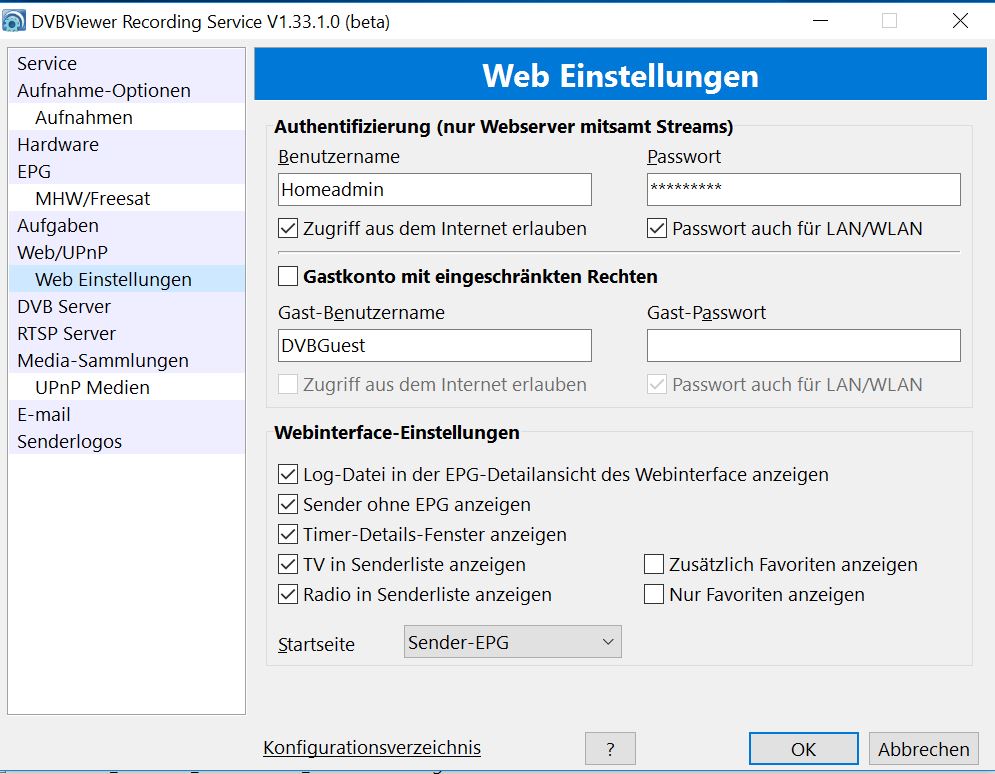The height and width of the screenshot is (774, 995).
Task: Focus the Passwort input field
Action: (803, 189)
